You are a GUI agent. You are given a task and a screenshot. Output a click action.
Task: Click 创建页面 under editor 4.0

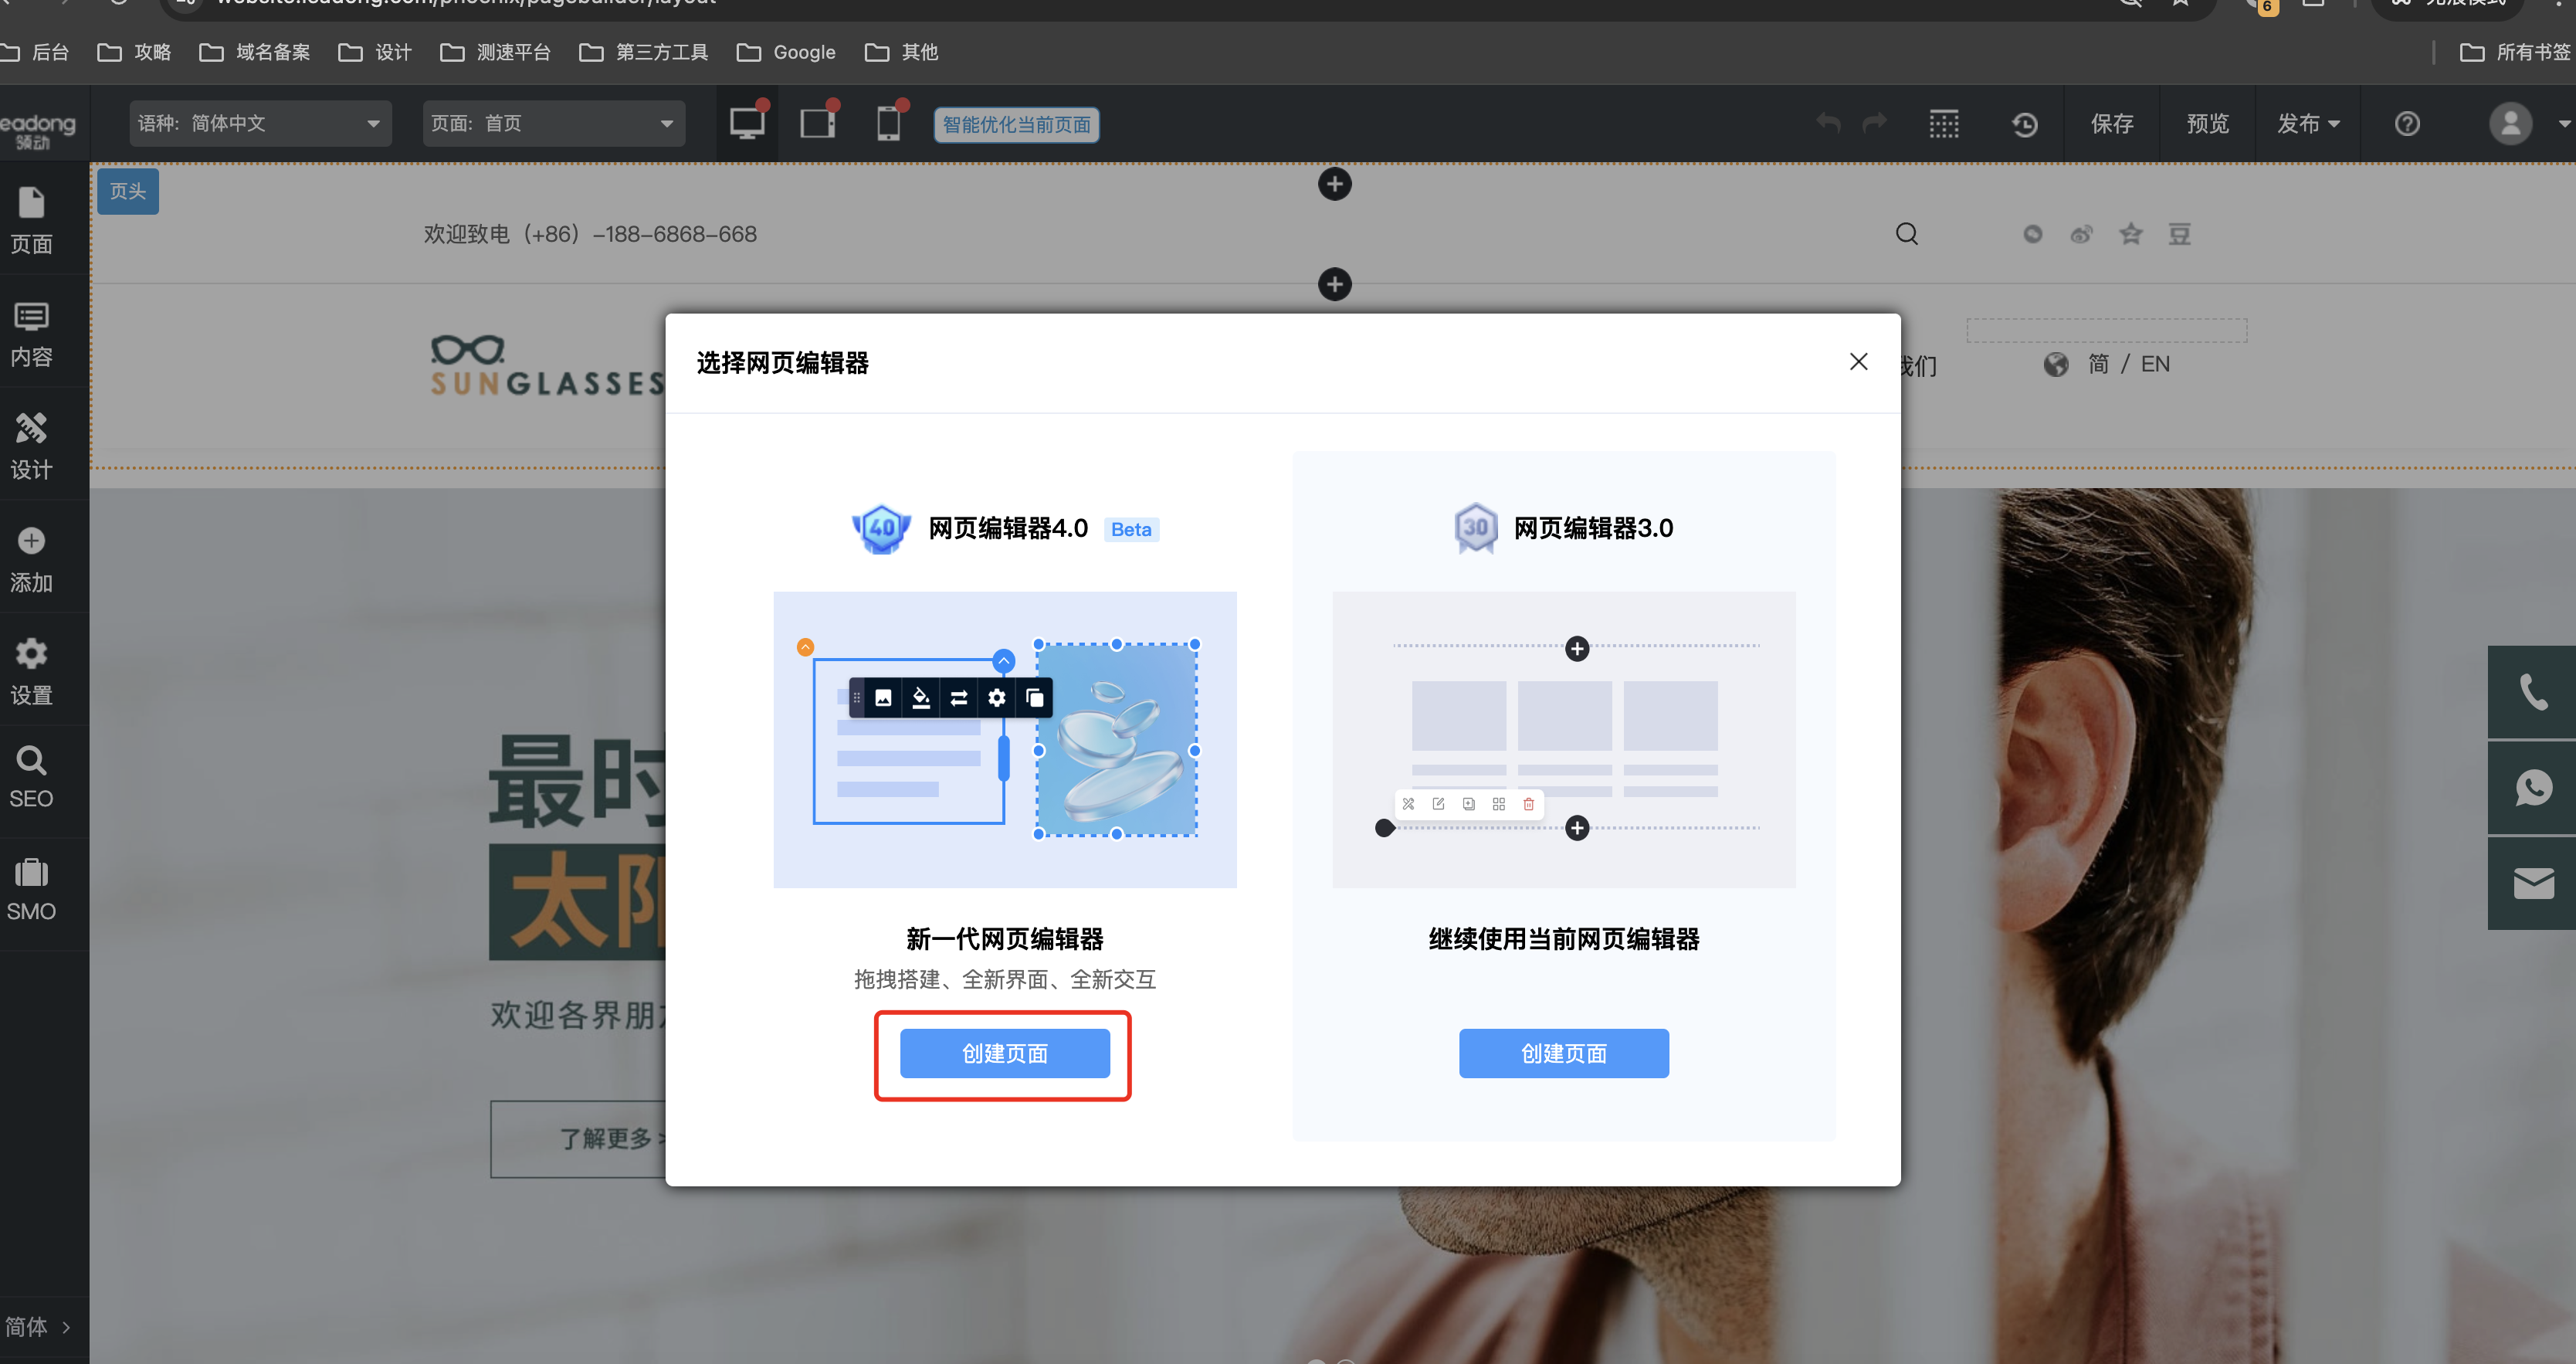coord(1004,1053)
